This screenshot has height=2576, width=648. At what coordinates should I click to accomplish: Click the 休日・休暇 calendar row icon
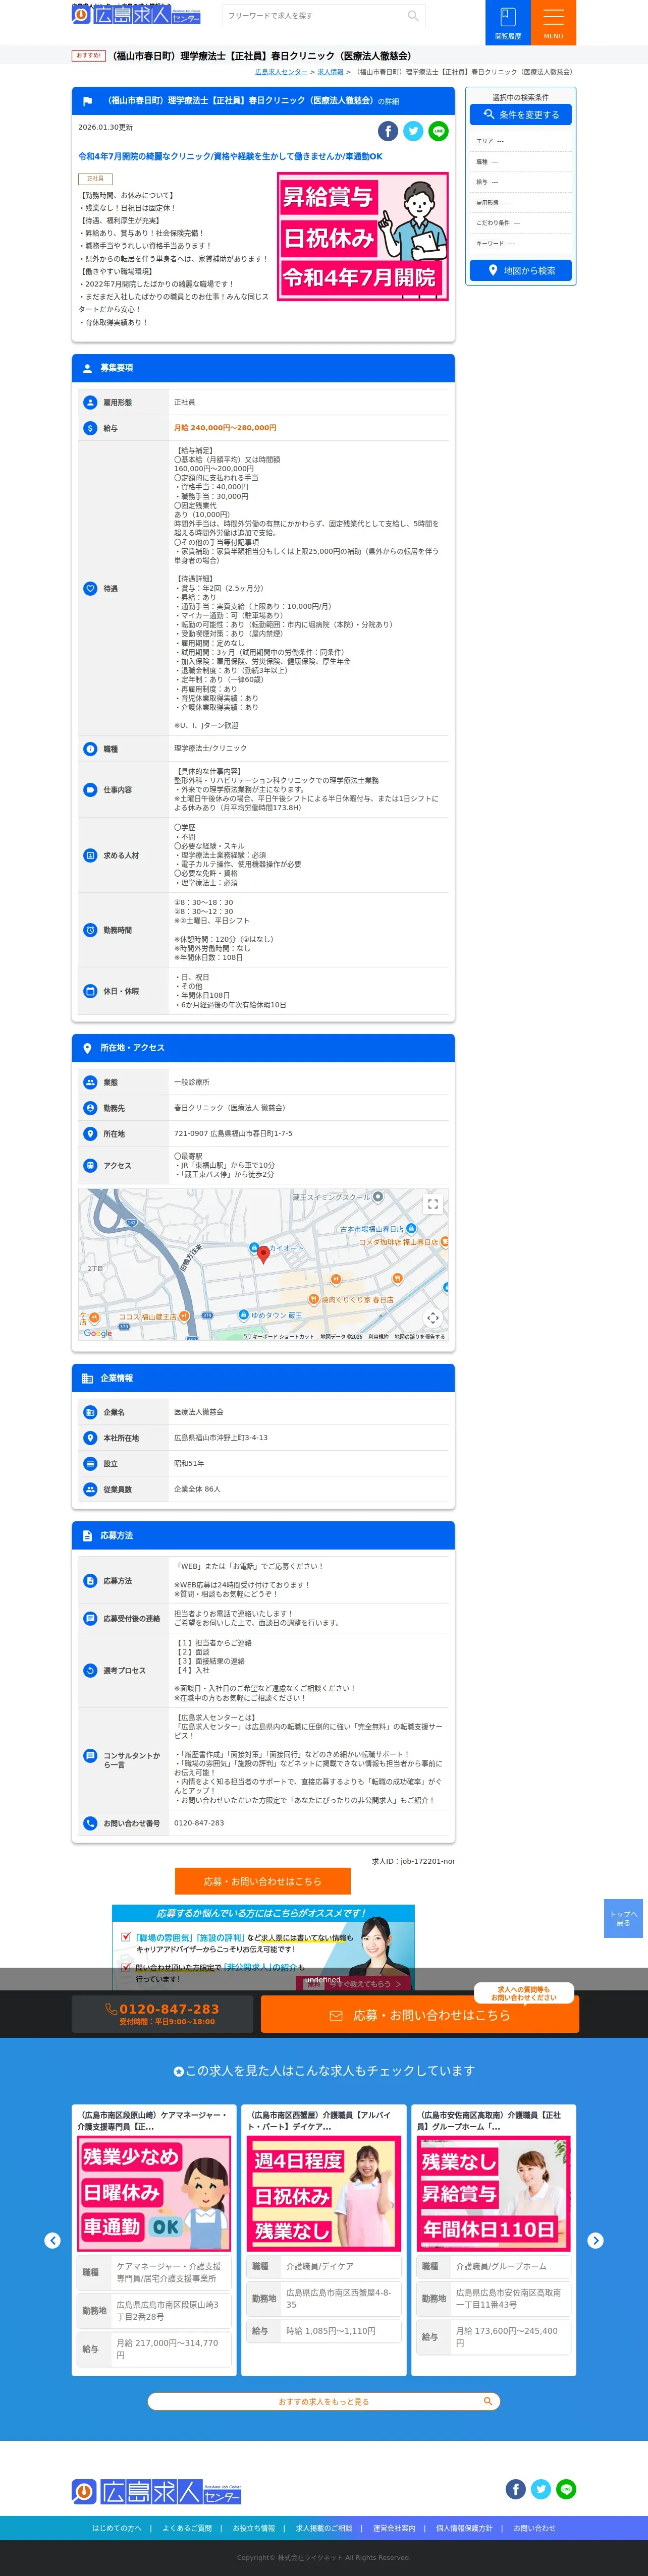[x=90, y=991]
